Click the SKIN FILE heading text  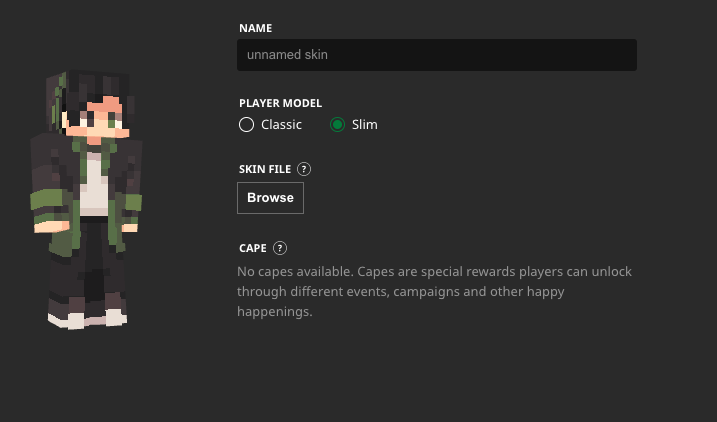(x=264, y=170)
